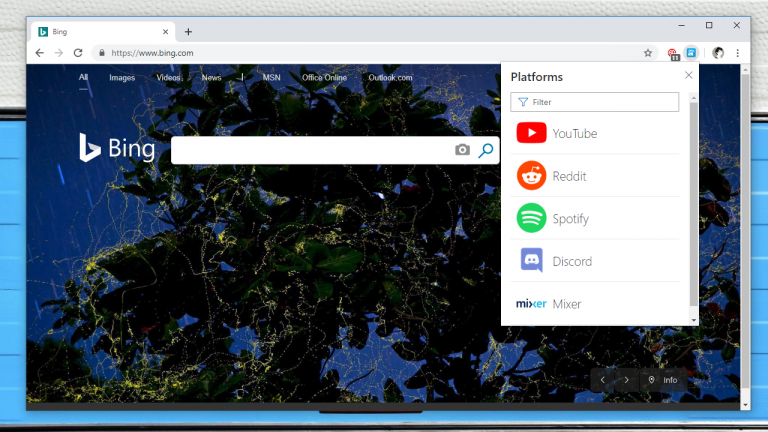Click Platforms panel scrollbar down arrow
768x432 pixels.
(x=694, y=320)
